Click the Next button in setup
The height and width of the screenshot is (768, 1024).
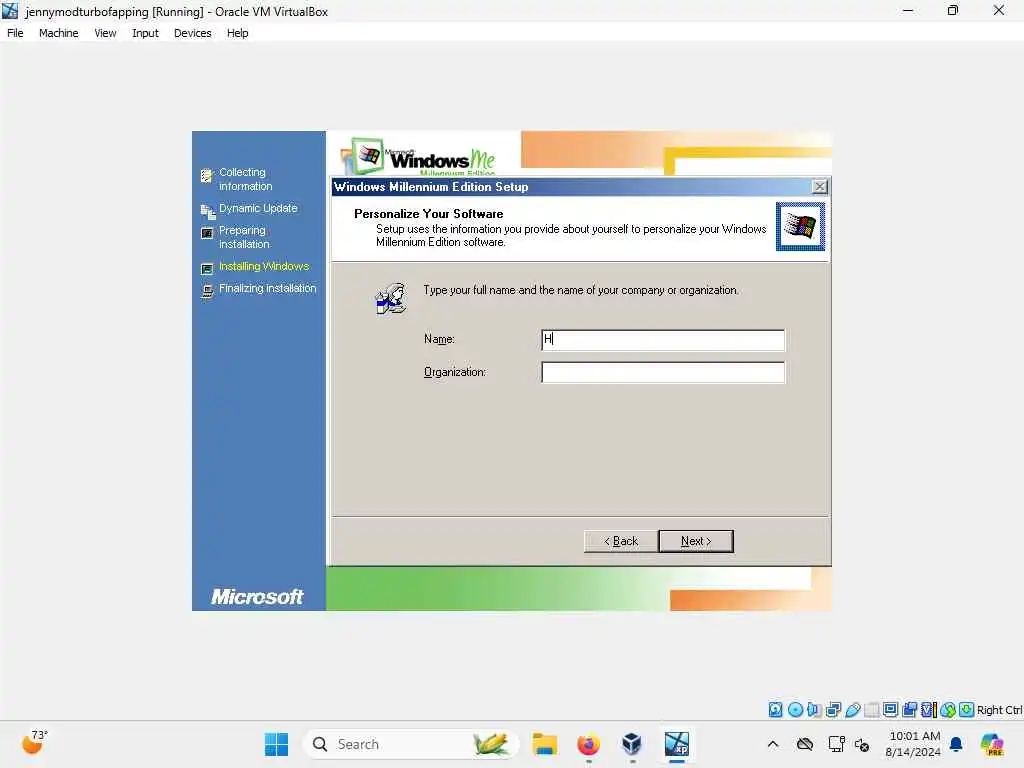(x=696, y=541)
